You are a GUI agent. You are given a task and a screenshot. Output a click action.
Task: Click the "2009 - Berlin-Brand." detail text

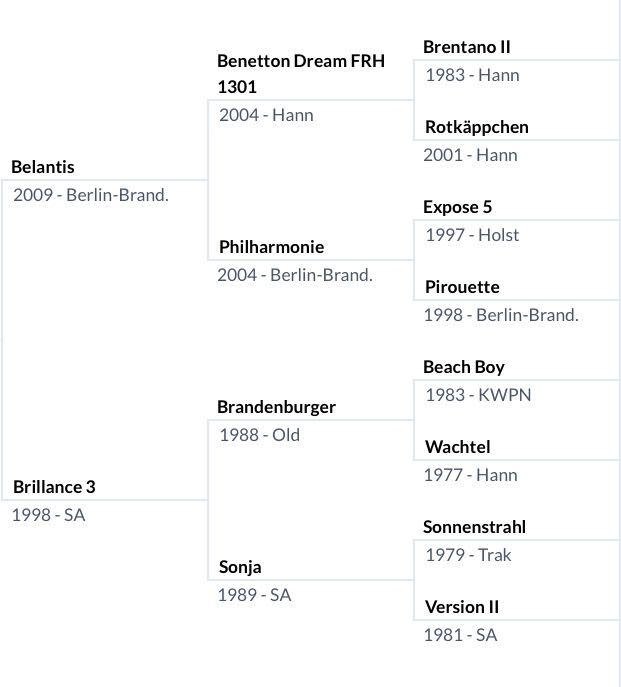(x=91, y=195)
